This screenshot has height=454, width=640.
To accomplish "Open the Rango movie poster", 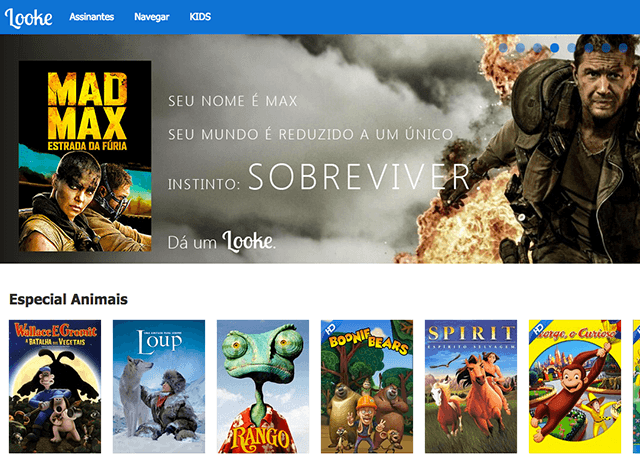I will [263, 386].
